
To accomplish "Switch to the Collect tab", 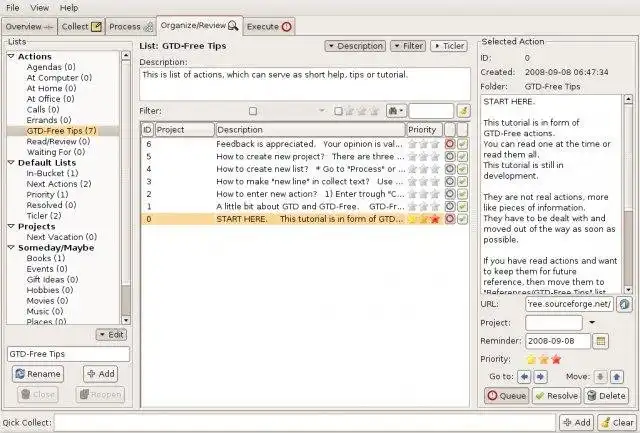I will (81, 27).
